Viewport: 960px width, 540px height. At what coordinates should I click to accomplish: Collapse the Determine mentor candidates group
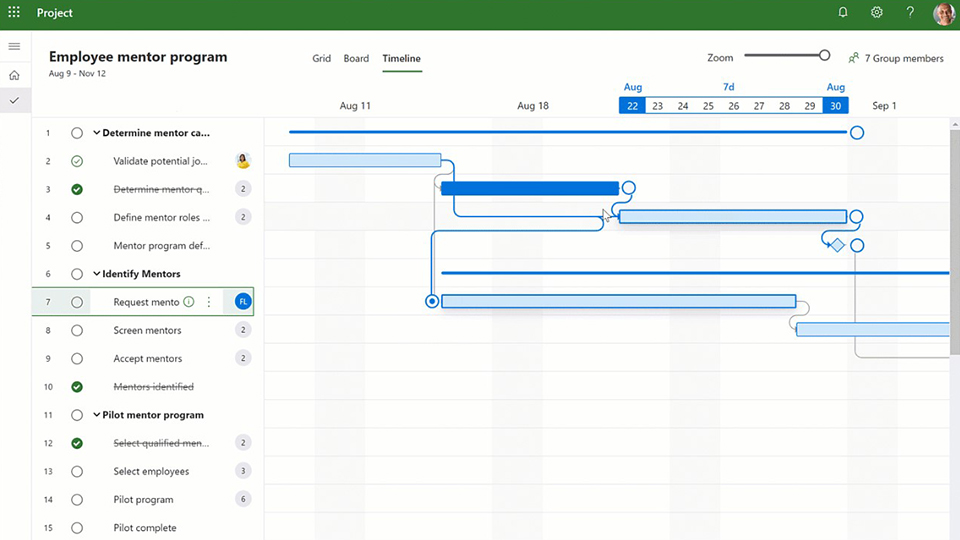(x=97, y=133)
